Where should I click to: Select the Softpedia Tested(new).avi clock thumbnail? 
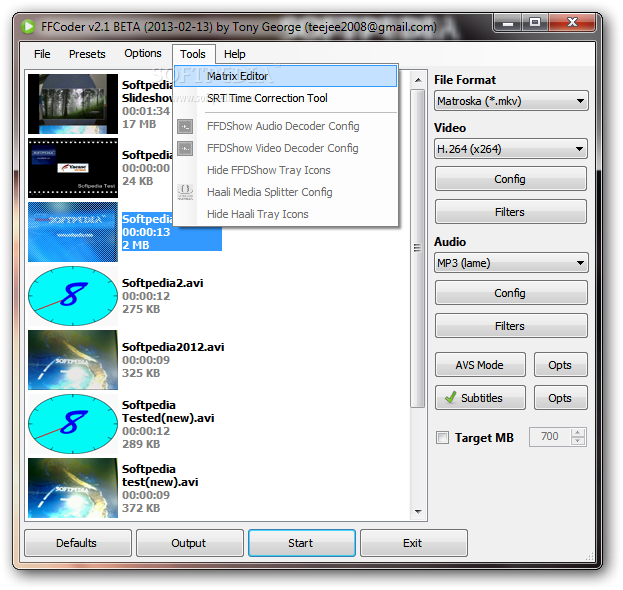(x=73, y=424)
